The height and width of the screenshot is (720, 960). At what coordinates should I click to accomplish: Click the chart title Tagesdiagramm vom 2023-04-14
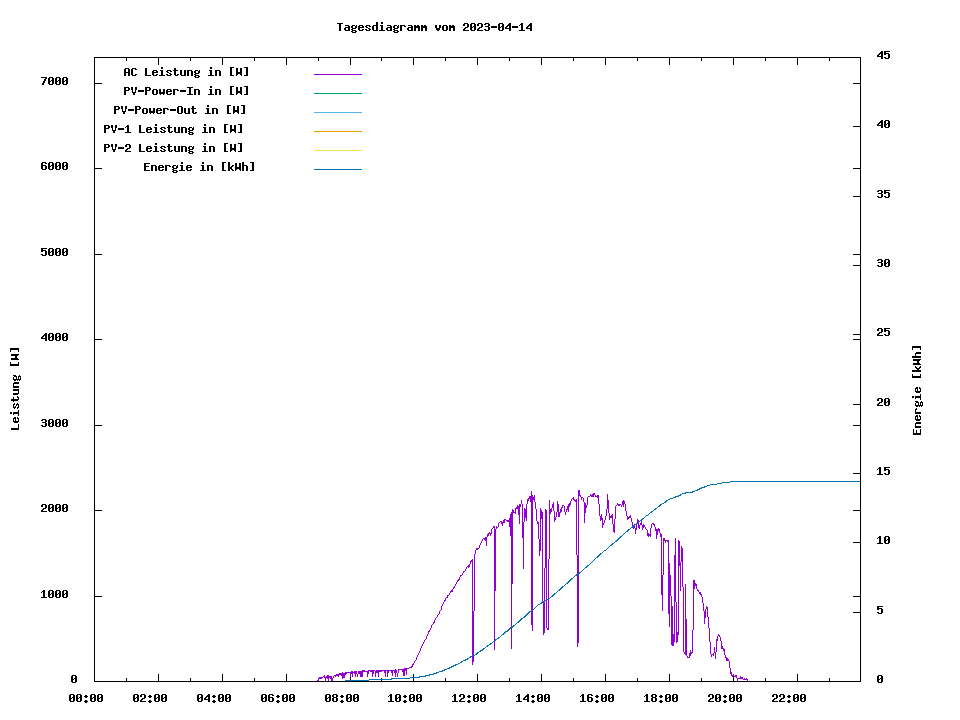434,27
